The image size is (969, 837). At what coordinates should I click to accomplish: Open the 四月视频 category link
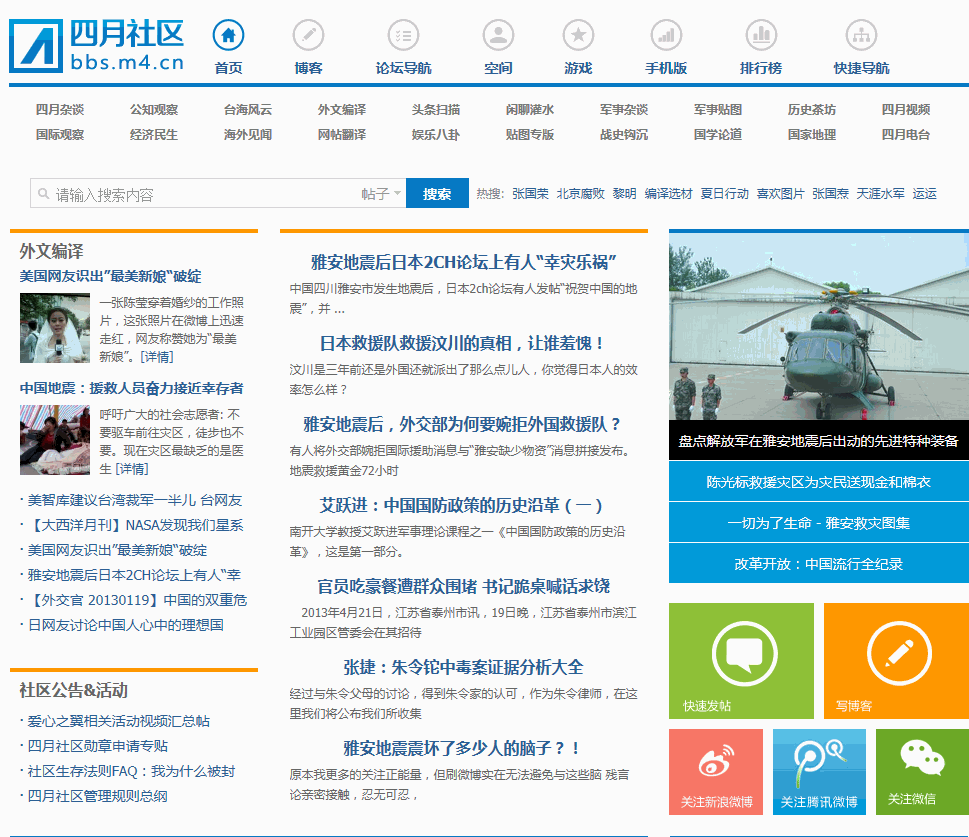pos(905,110)
